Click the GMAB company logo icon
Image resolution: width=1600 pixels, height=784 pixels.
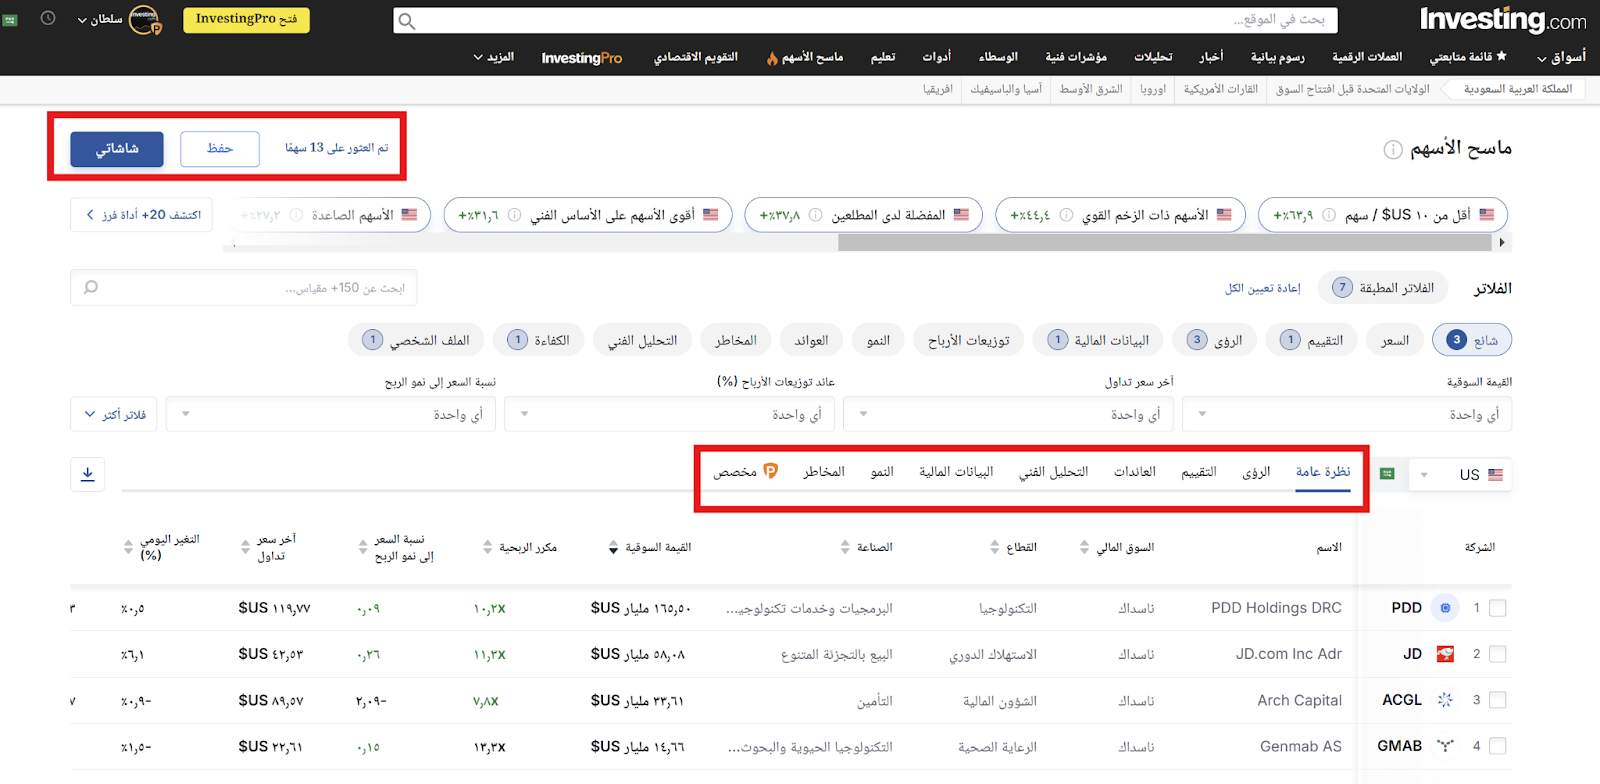[1445, 746]
